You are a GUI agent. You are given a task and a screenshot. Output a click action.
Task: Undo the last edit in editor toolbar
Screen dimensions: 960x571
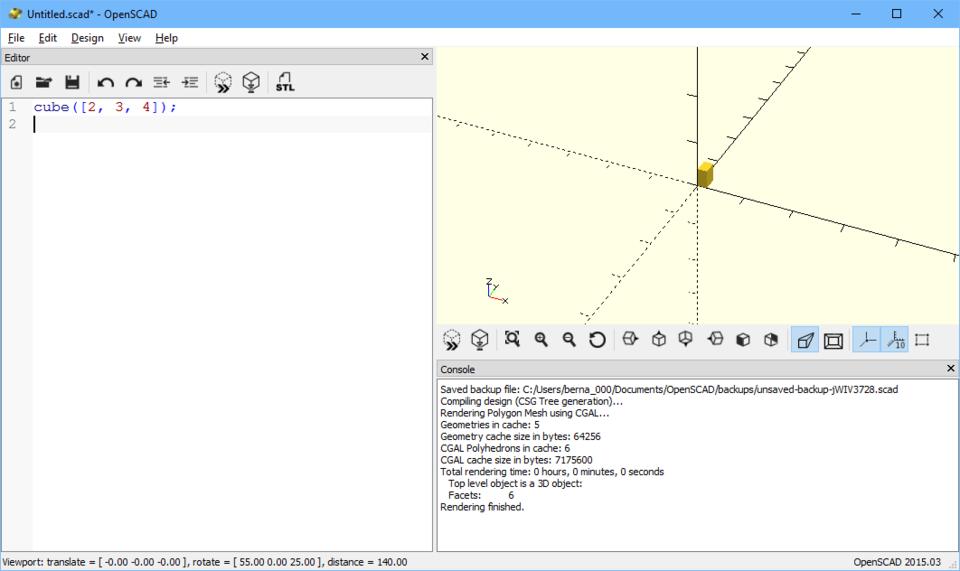[105, 83]
